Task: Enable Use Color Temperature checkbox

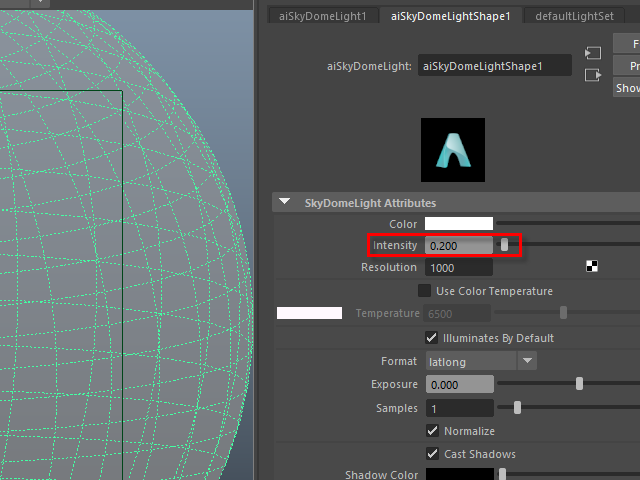Action: tap(425, 291)
